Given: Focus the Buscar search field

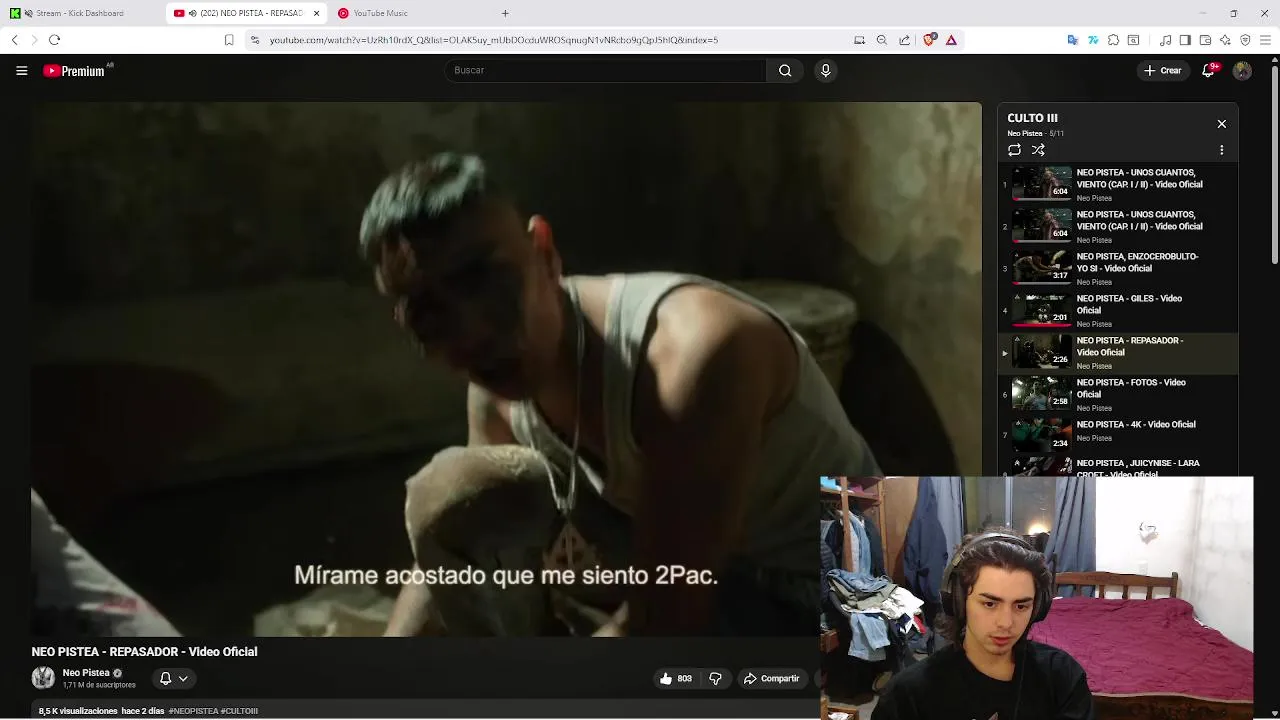Looking at the screenshot, I should pos(605,70).
